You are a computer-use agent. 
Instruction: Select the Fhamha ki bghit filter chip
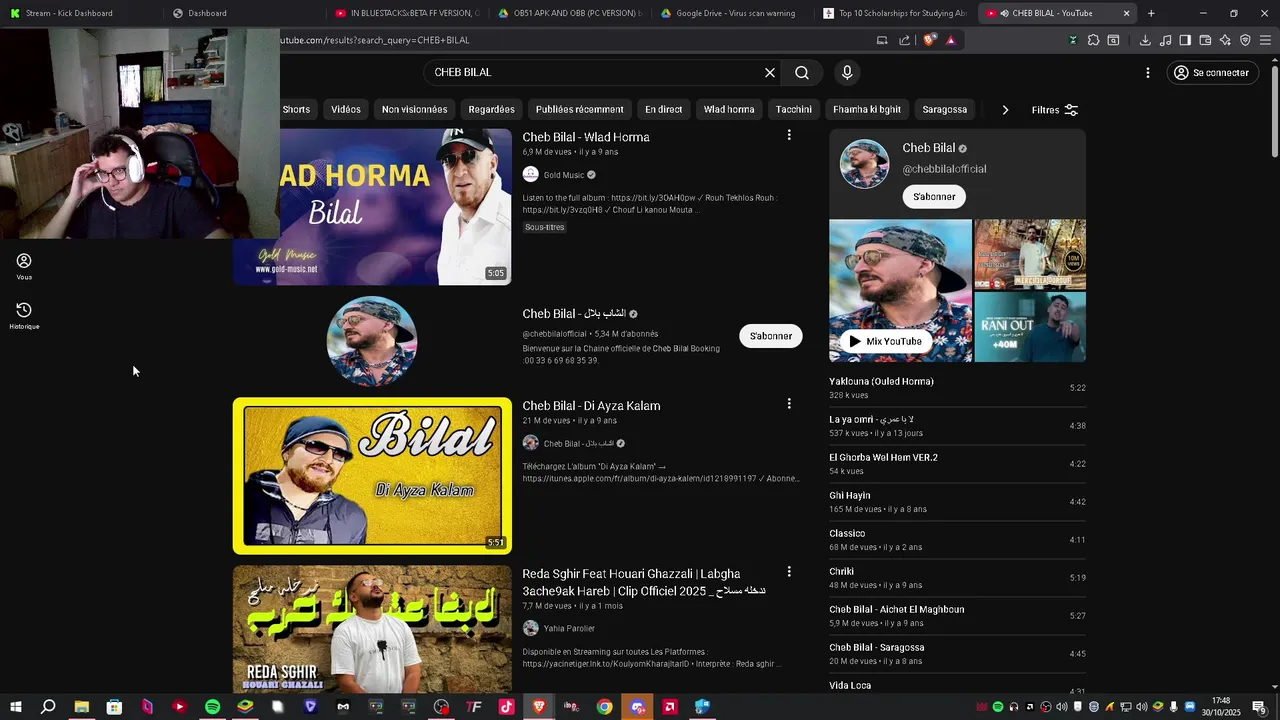point(867,110)
